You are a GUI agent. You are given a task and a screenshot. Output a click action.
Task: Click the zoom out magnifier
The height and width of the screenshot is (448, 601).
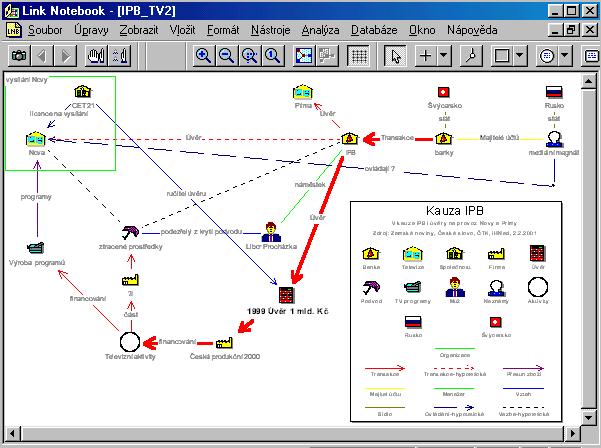tap(227, 56)
